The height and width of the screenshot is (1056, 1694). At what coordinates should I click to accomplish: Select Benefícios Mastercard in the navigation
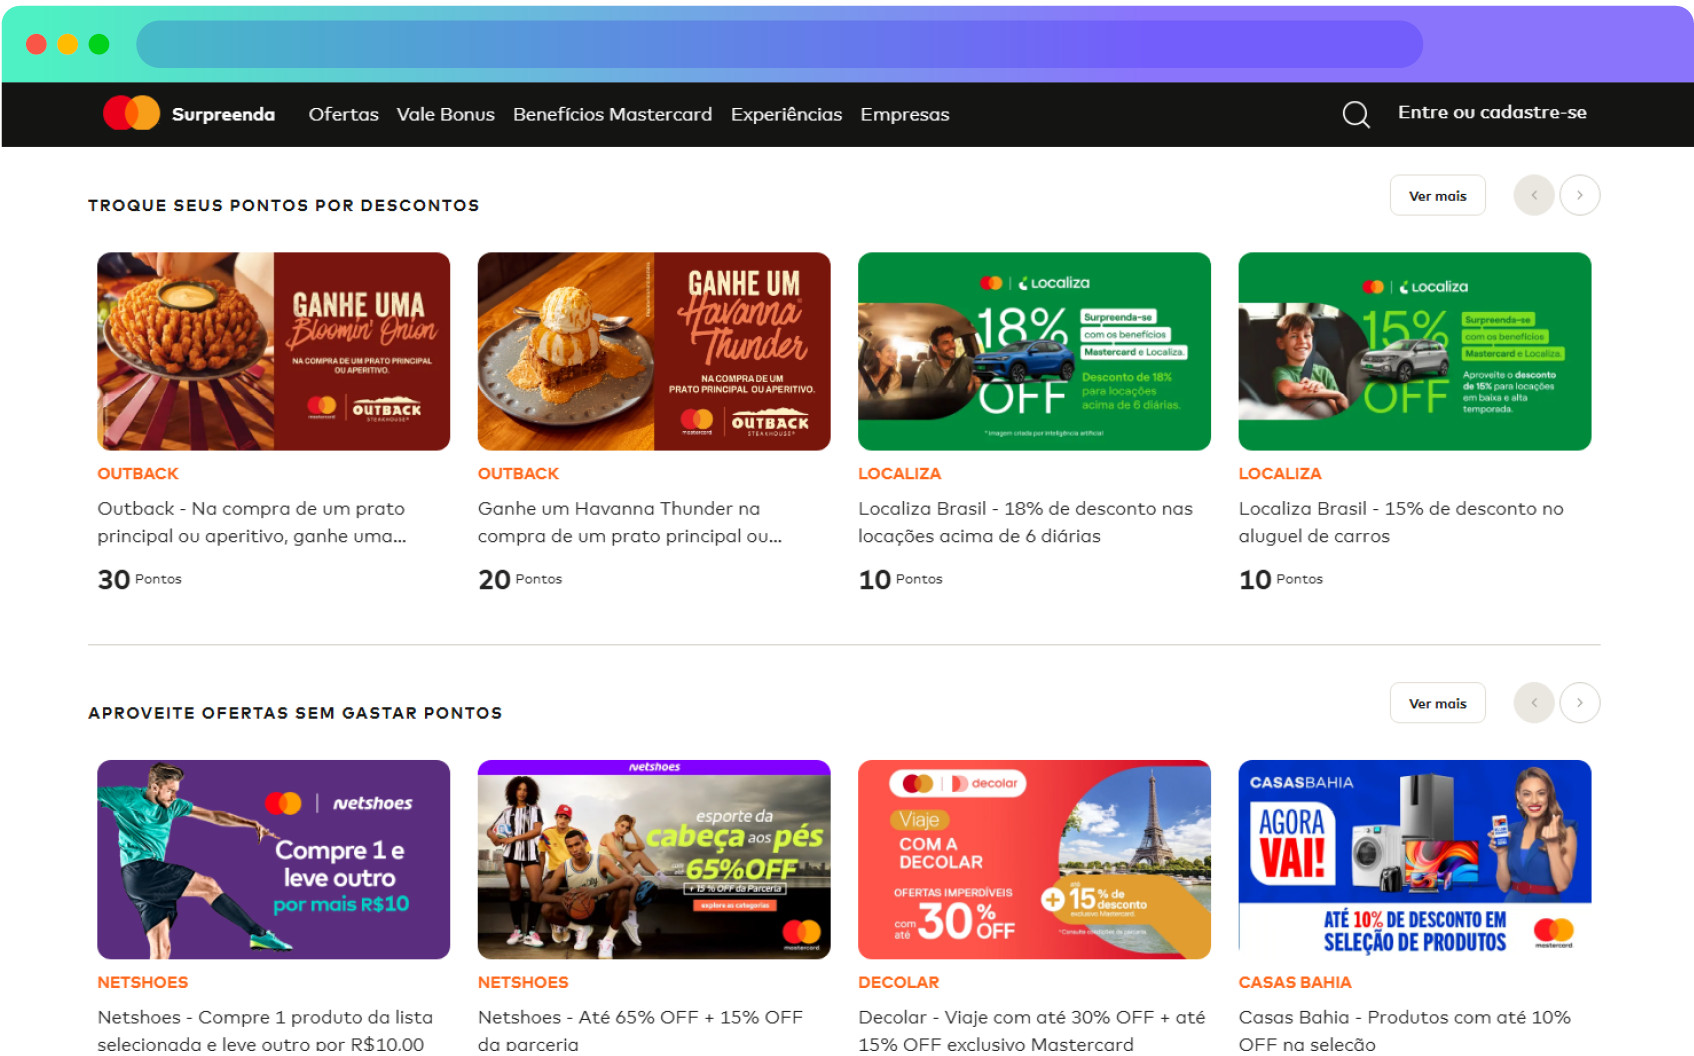click(x=612, y=114)
